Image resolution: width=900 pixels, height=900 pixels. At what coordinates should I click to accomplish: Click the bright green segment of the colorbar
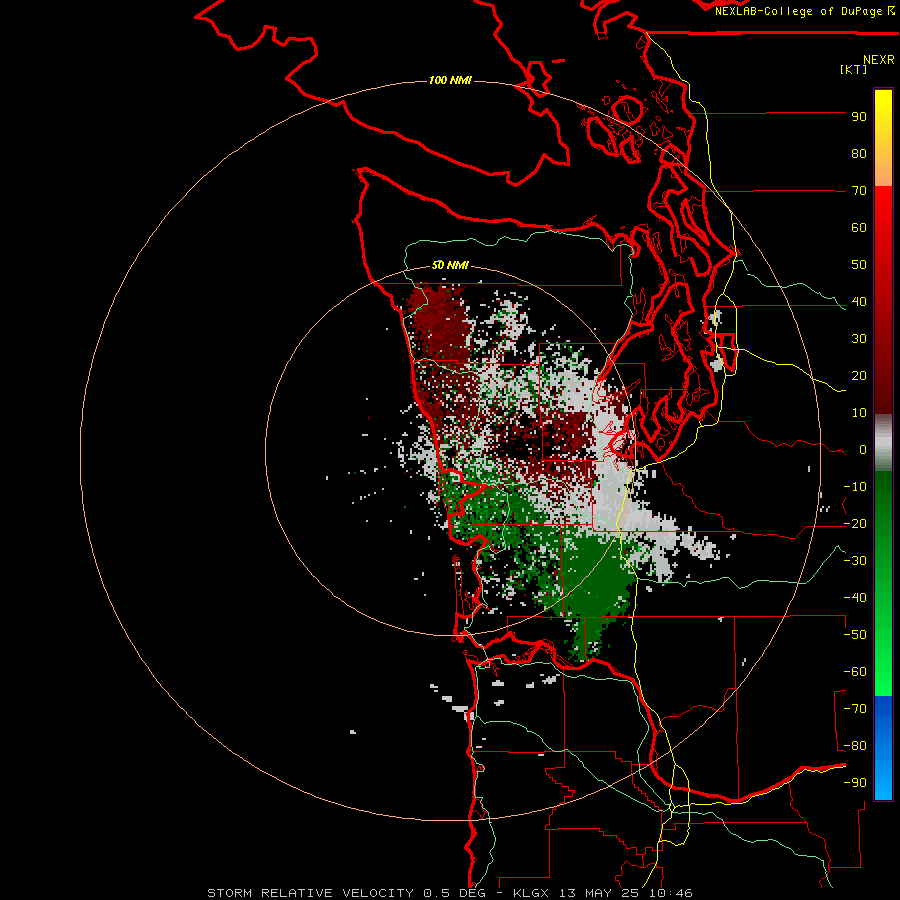click(x=883, y=660)
